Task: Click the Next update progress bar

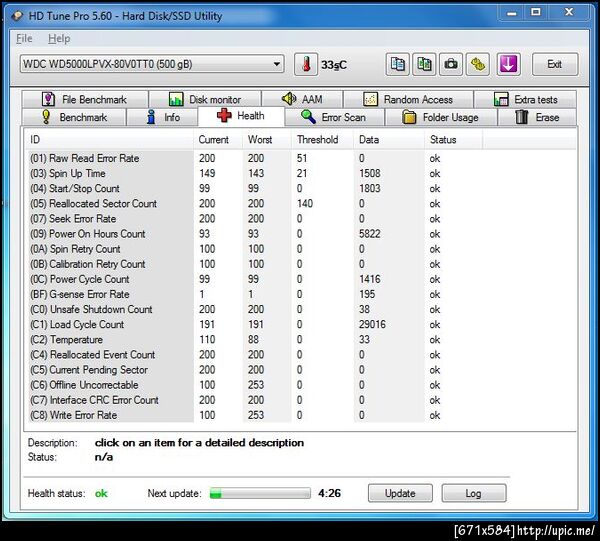Action: click(x=260, y=493)
